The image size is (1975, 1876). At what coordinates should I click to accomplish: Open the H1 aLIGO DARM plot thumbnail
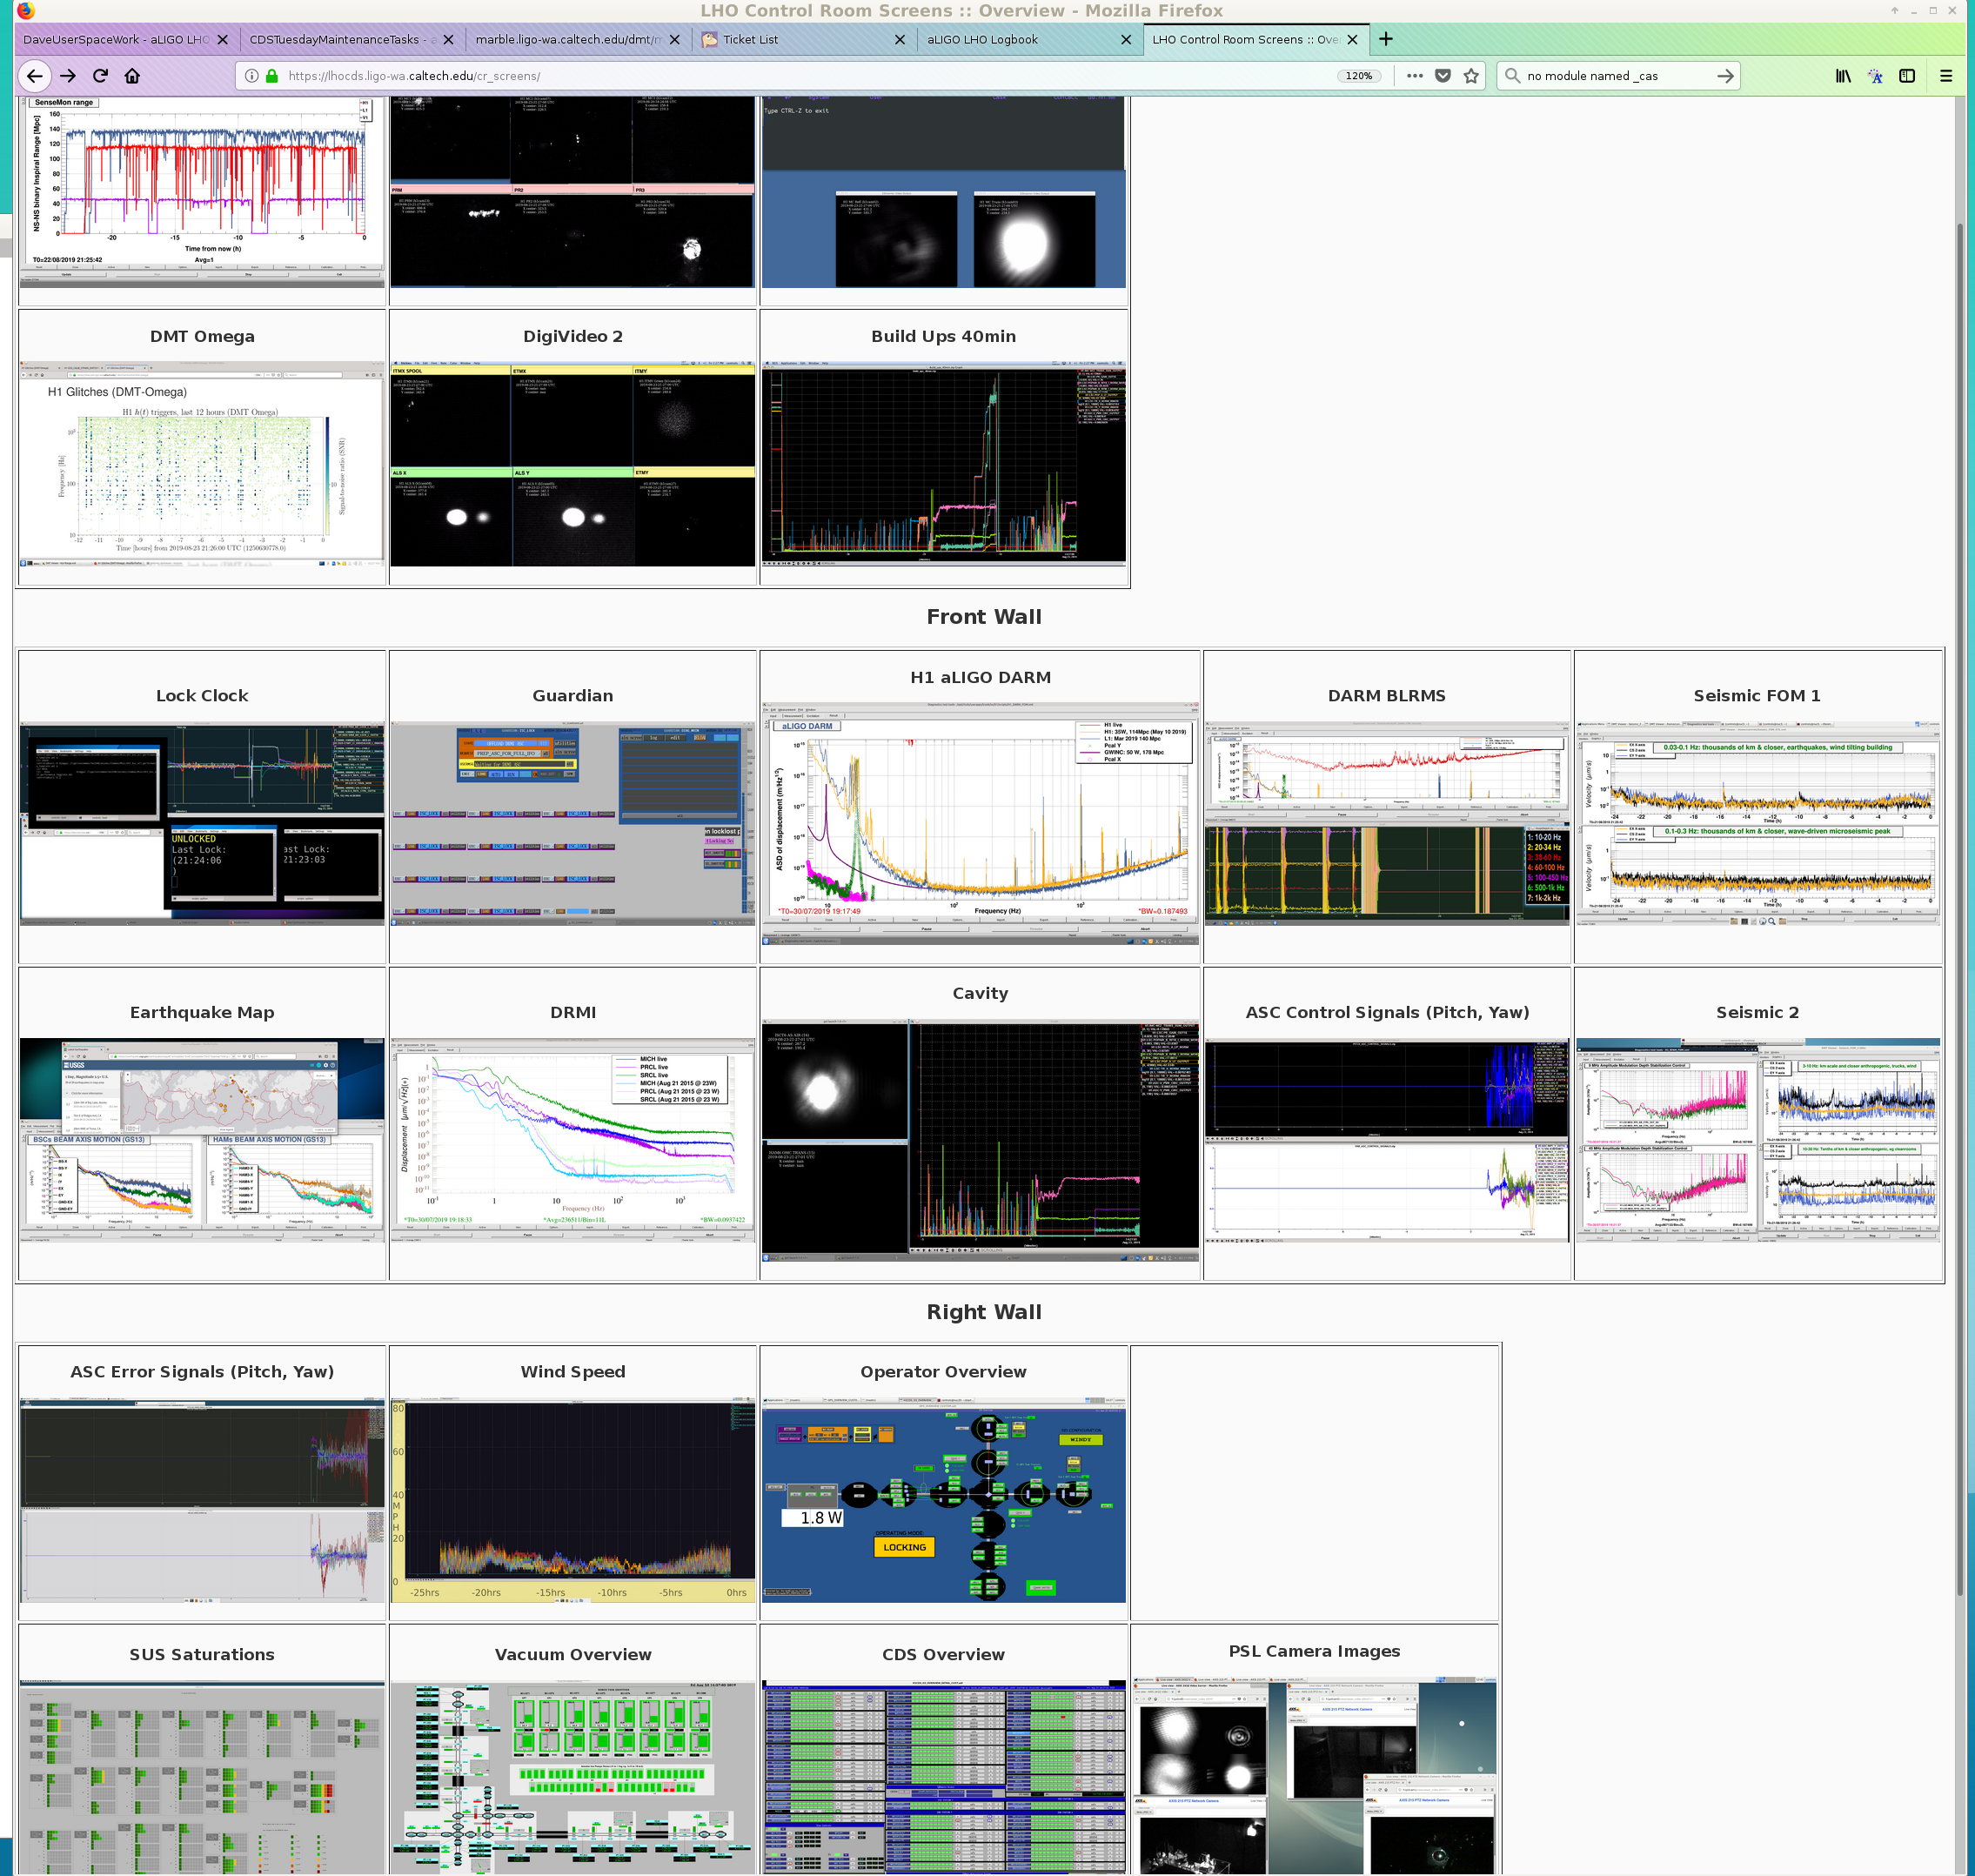tap(980, 824)
